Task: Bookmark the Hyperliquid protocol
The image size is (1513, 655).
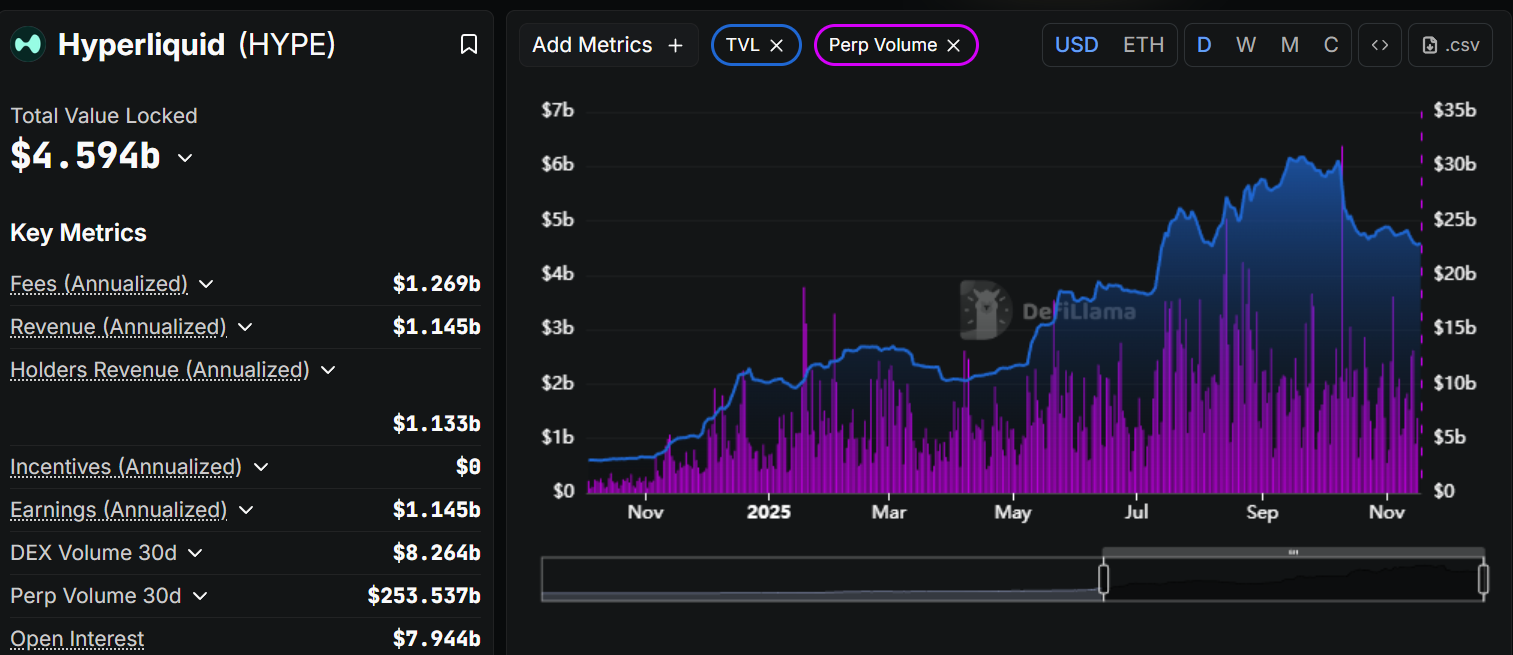Action: click(468, 44)
